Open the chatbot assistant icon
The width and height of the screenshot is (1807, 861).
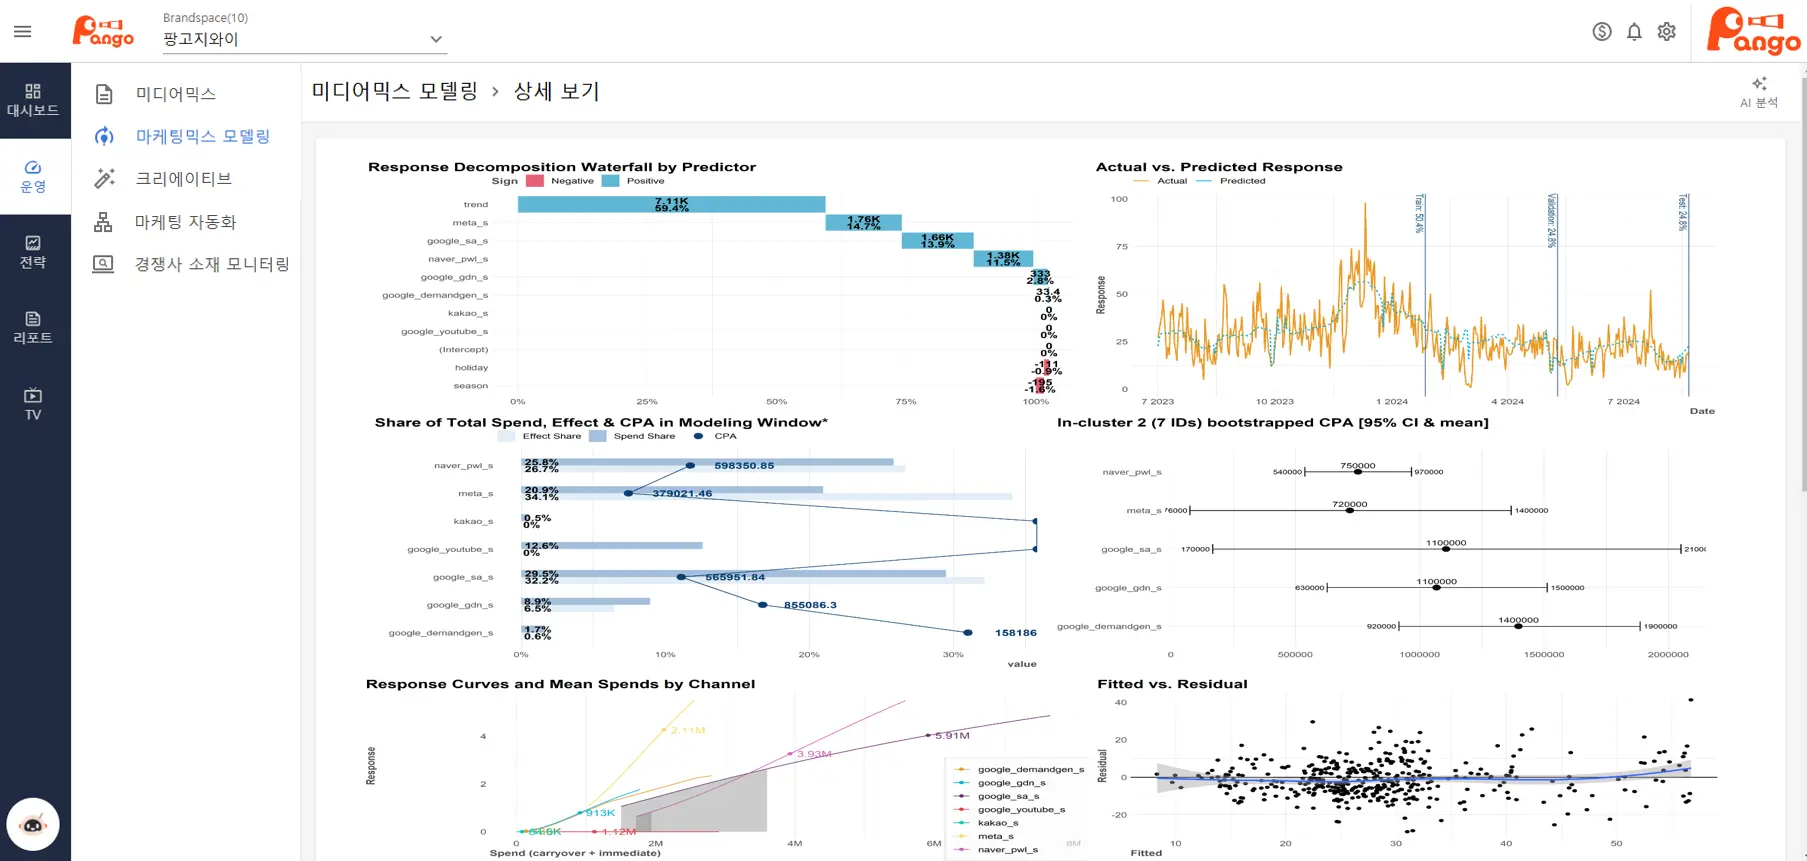click(33, 824)
